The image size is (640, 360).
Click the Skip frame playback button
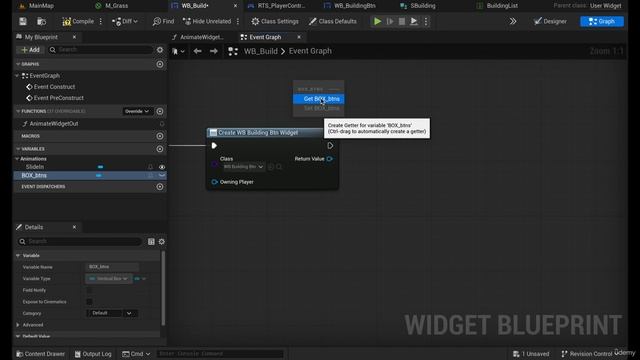pos(390,21)
